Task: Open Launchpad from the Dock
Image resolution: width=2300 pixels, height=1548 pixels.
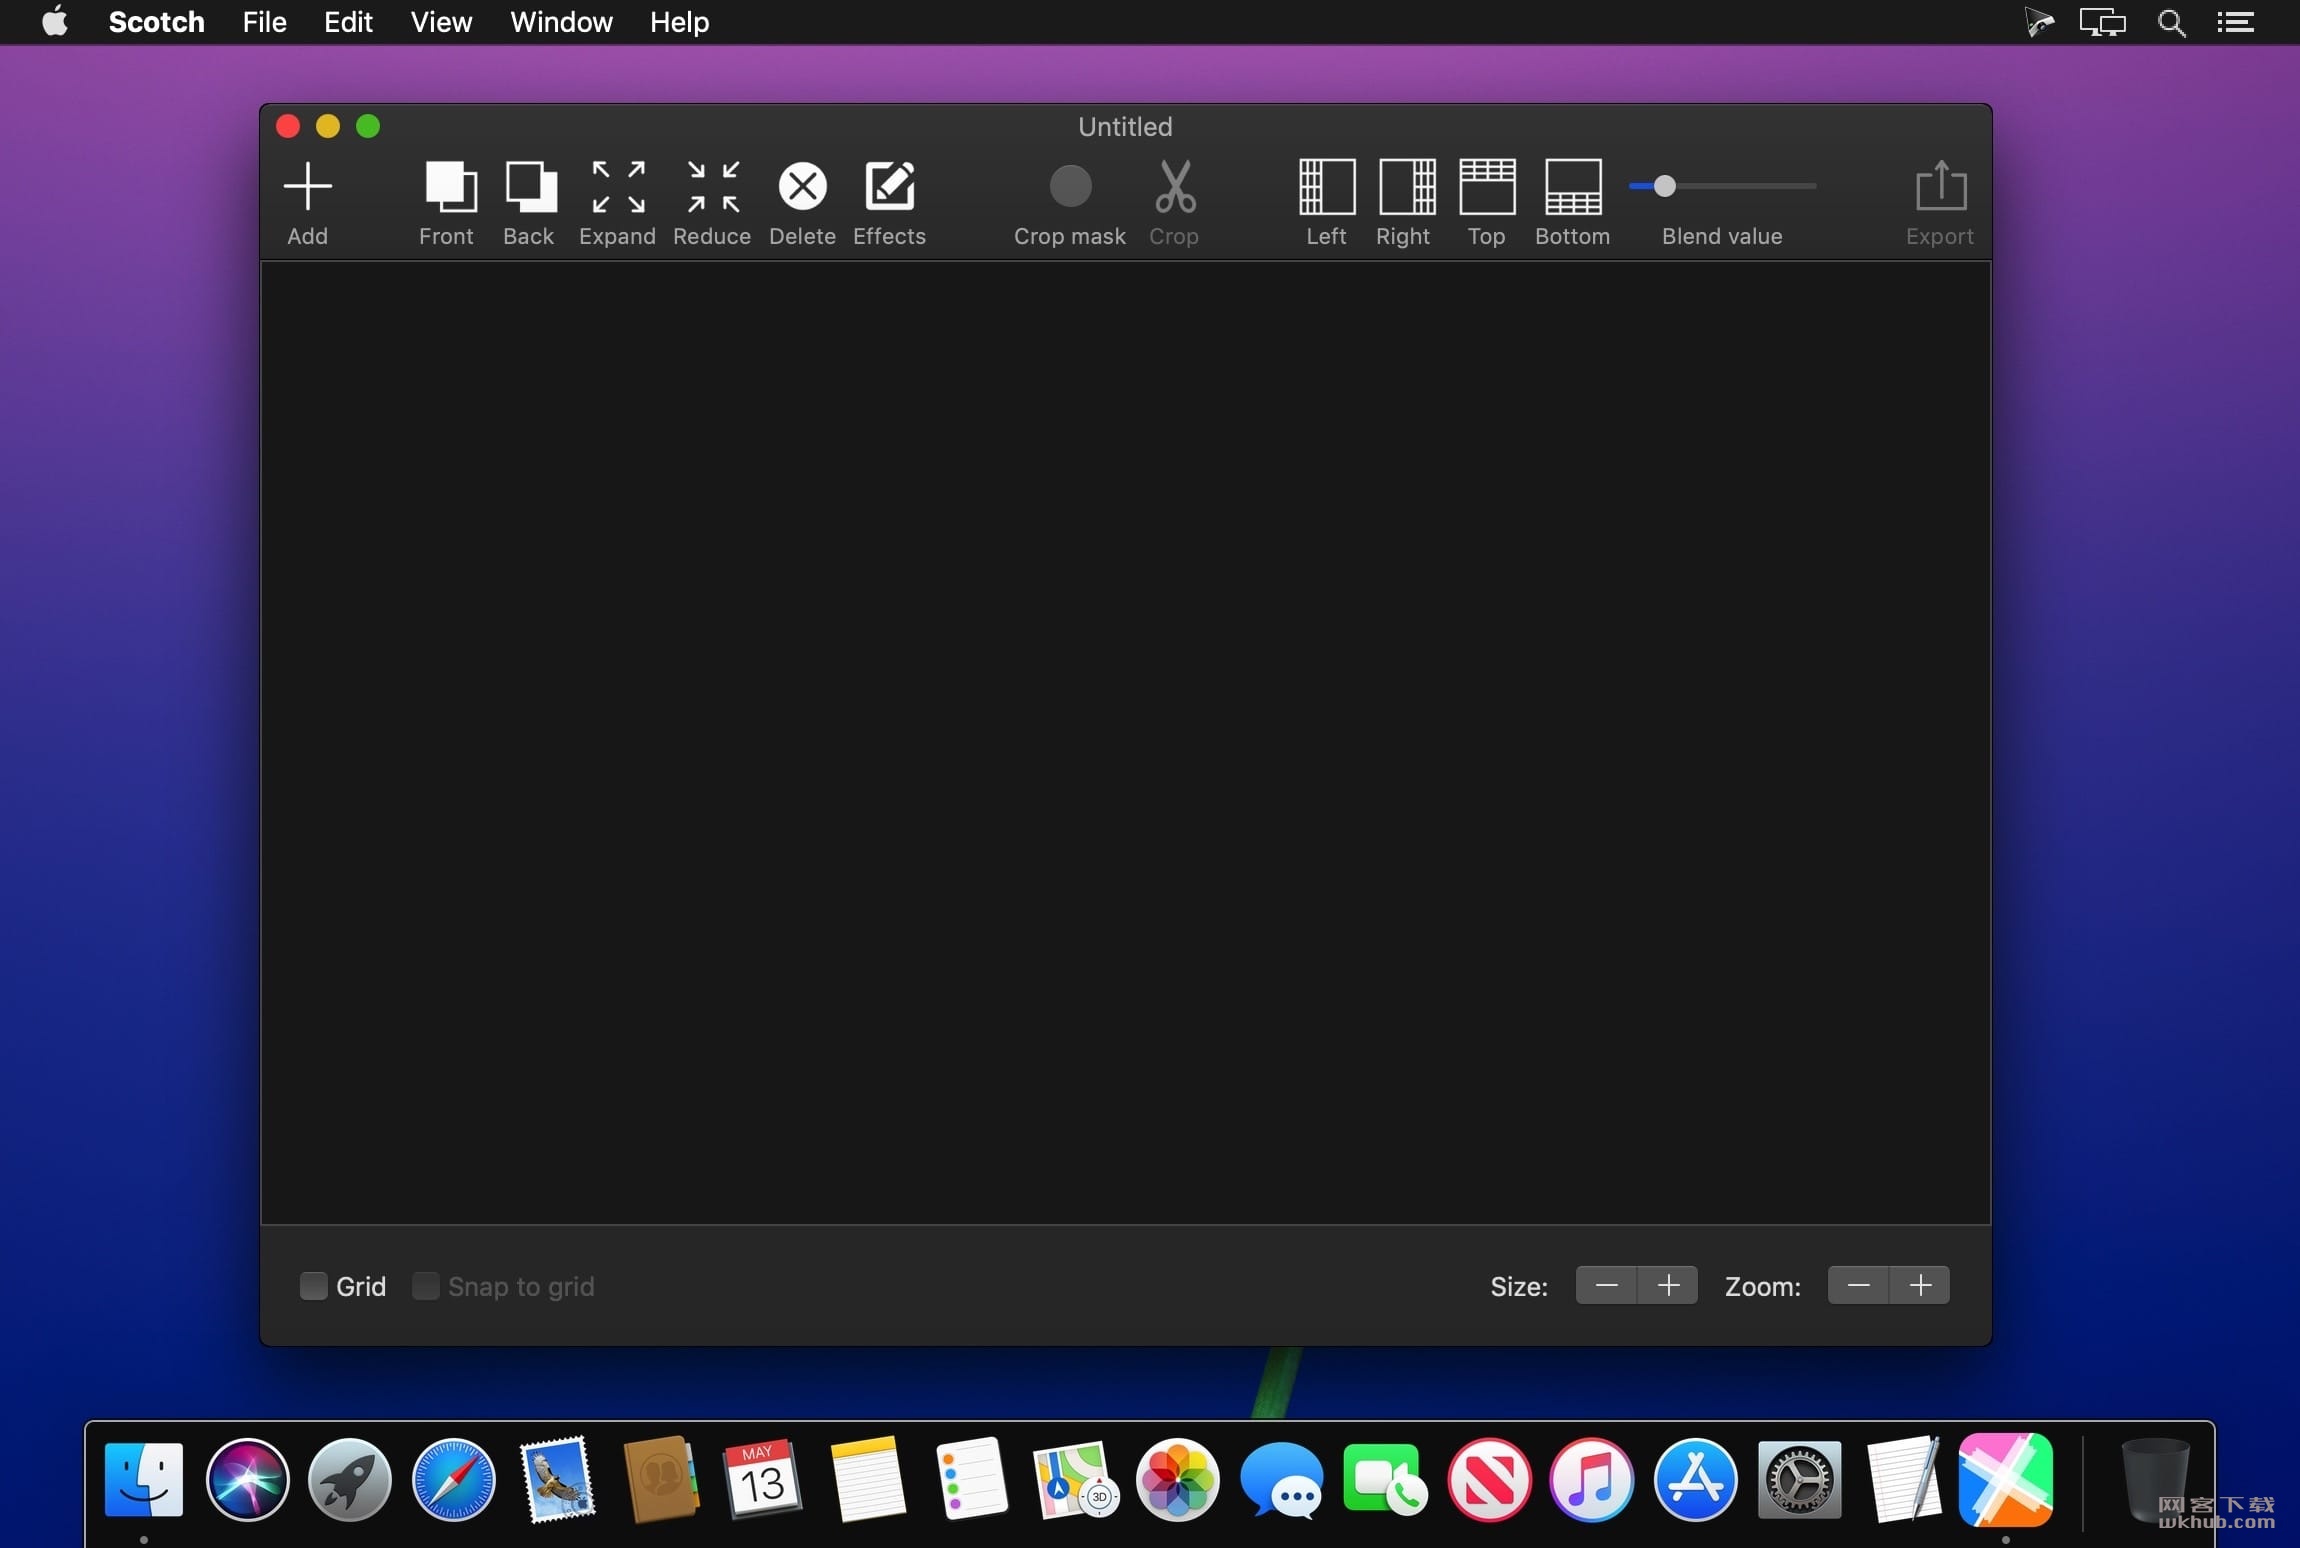Action: pos(350,1480)
